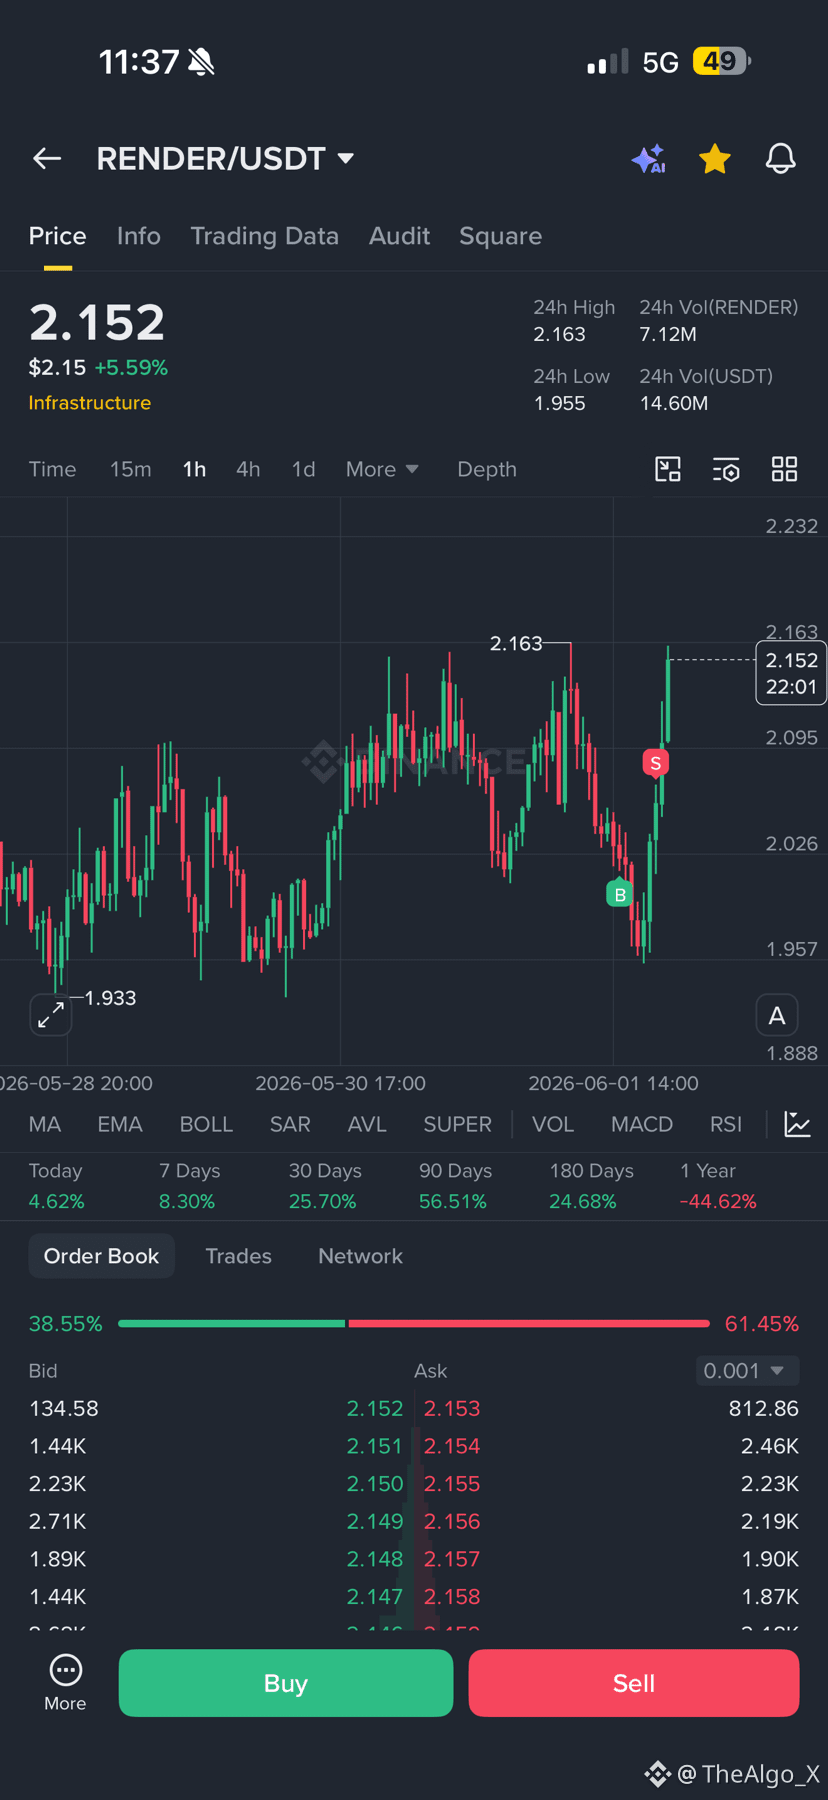Select the 15m chart interval
Screen dimensions: 828x1800
[130, 469]
